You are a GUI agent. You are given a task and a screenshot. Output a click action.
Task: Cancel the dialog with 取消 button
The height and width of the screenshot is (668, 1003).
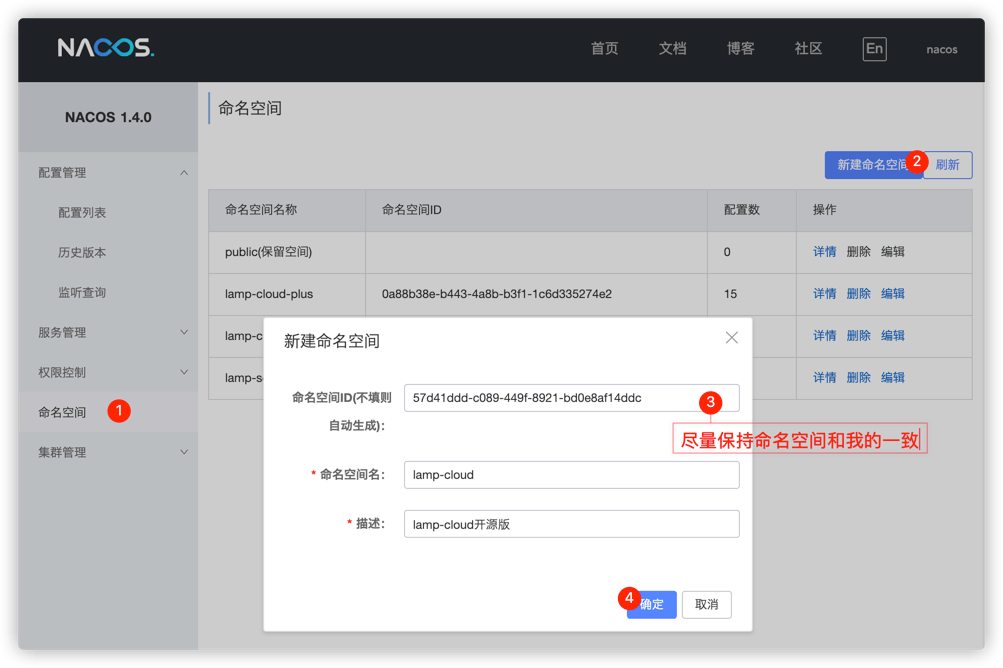[706, 605]
